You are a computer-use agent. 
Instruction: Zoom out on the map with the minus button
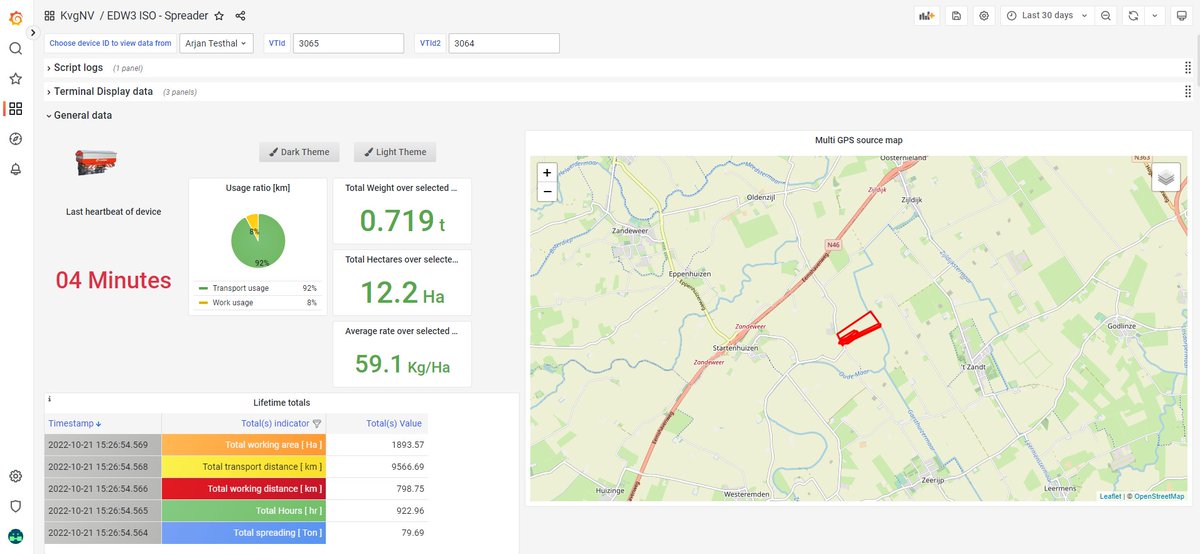click(x=547, y=192)
